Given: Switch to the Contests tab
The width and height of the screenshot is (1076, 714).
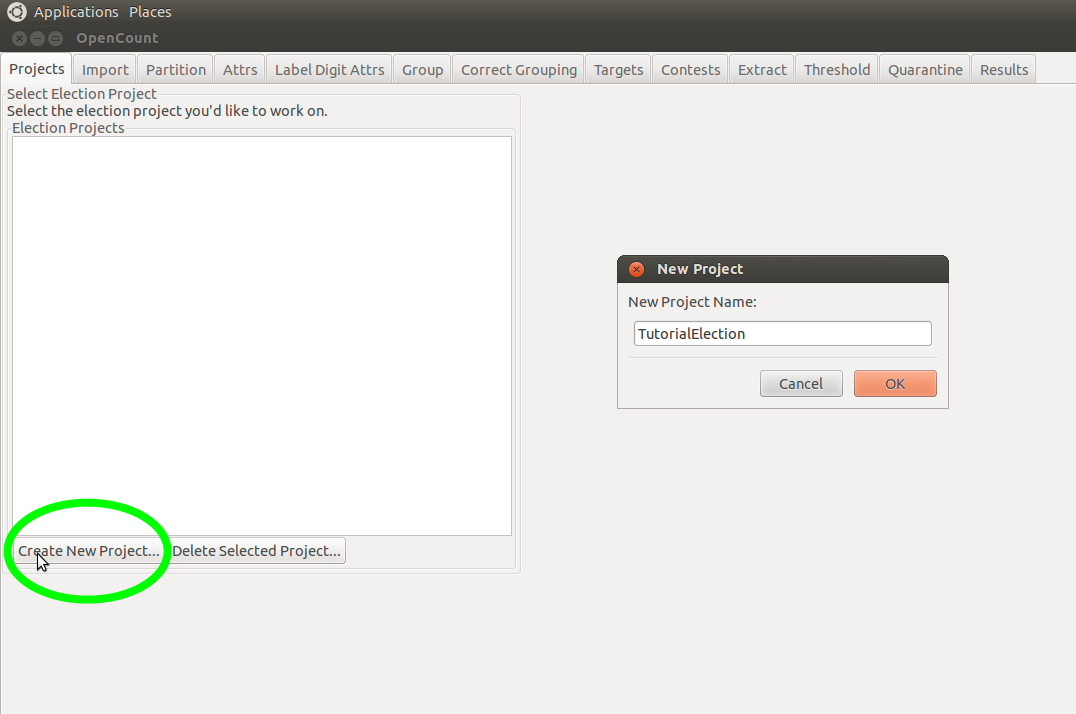Looking at the screenshot, I should click(690, 69).
